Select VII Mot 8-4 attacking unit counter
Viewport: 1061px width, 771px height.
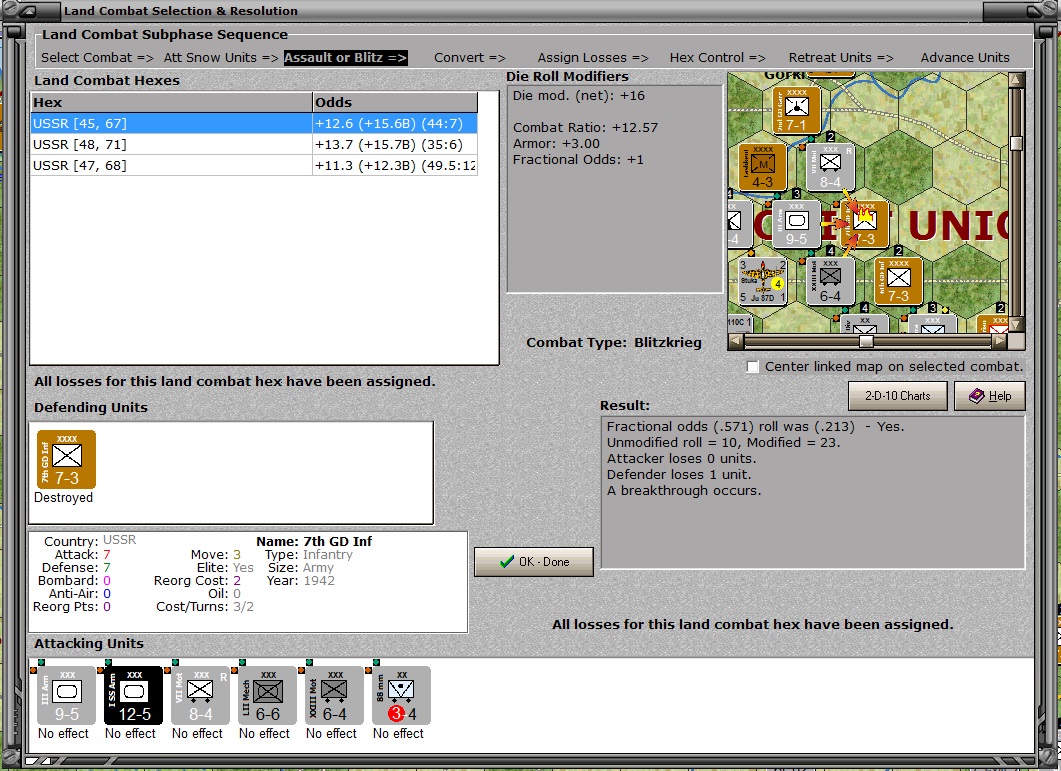(200, 696)
